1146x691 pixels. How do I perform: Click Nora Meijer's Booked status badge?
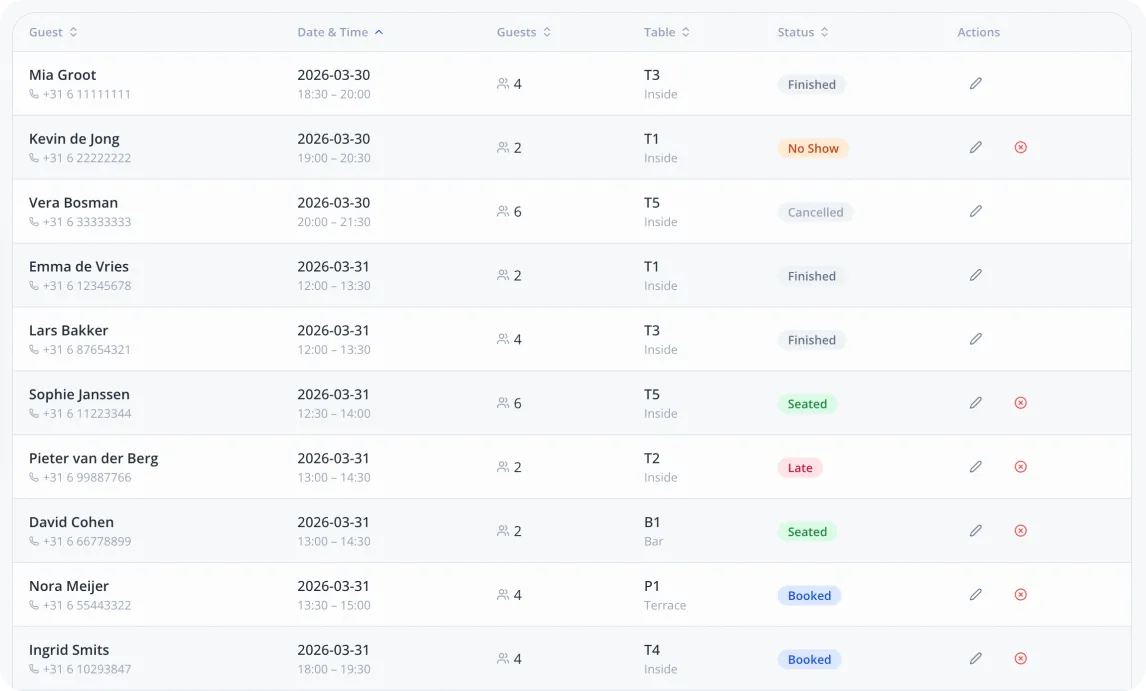tap(809, 596)
